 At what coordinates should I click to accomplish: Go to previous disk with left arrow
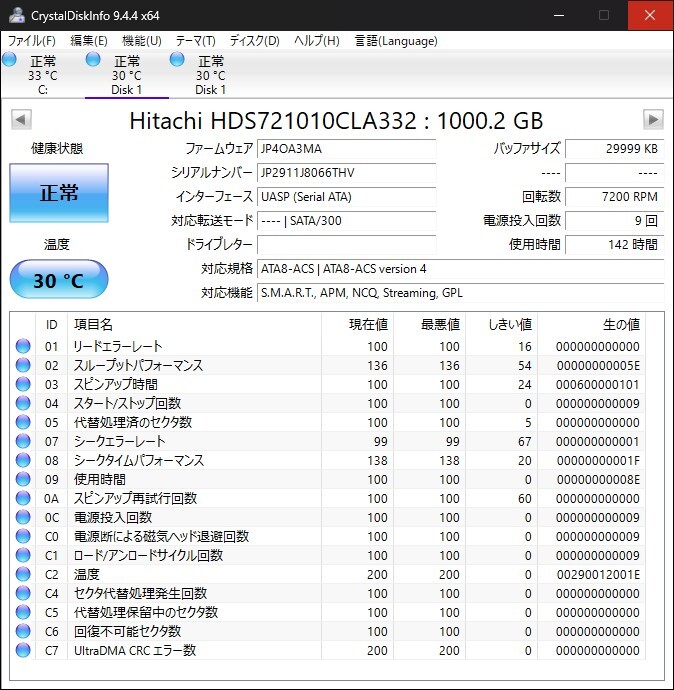[21, 119]
